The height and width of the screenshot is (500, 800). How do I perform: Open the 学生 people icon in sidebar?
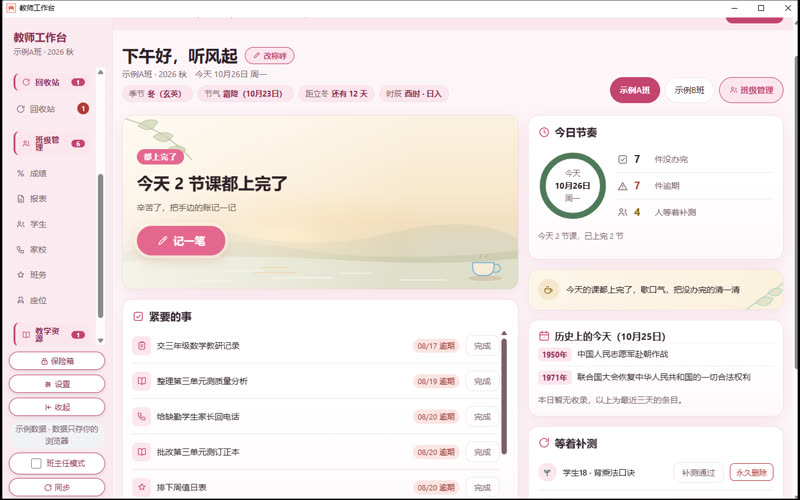point(20,224)
